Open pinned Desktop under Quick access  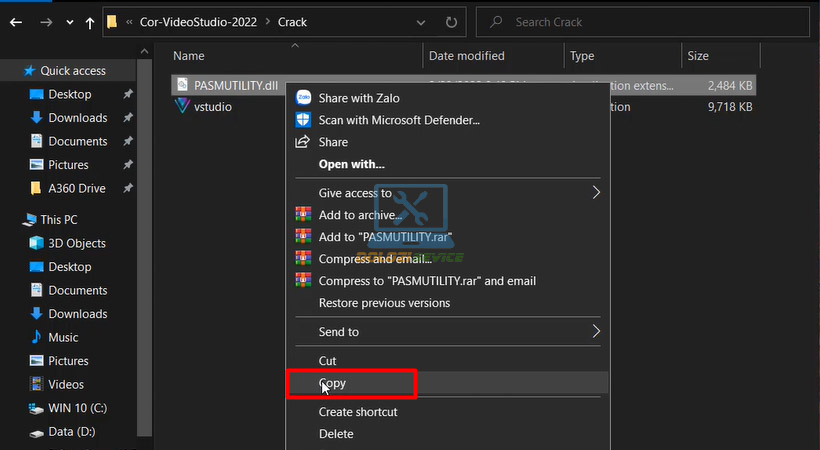click(70, 94)
